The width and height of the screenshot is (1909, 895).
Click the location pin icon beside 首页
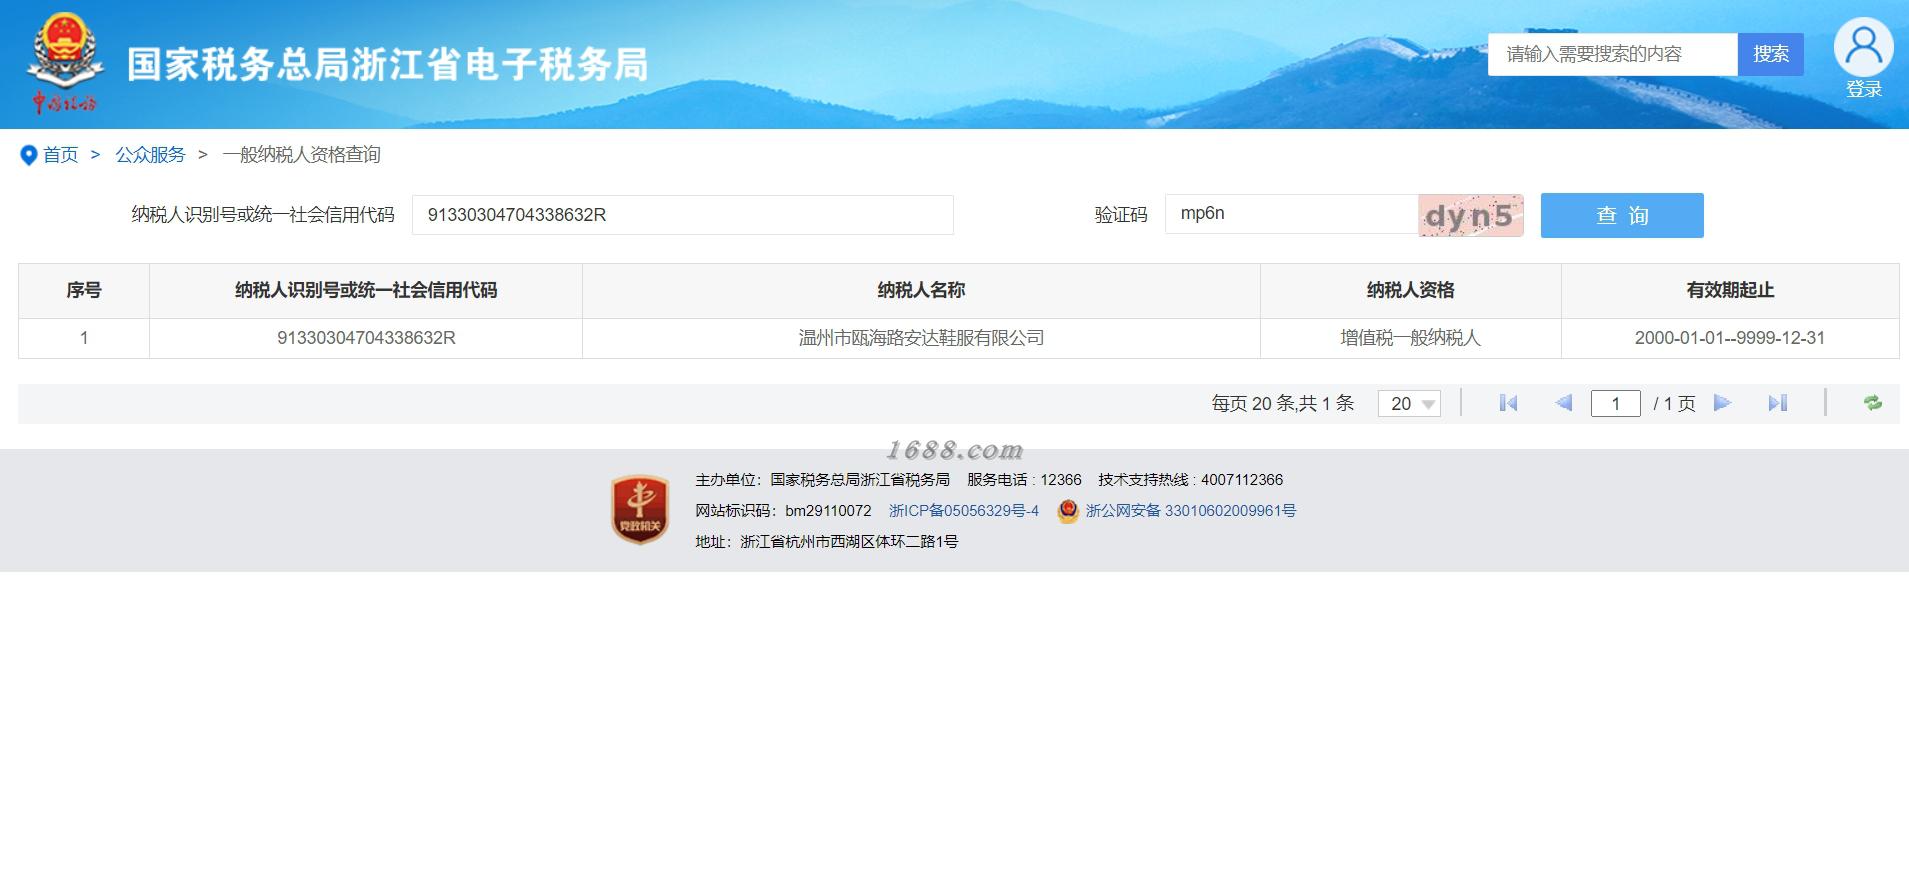click(x=29, y=155)
